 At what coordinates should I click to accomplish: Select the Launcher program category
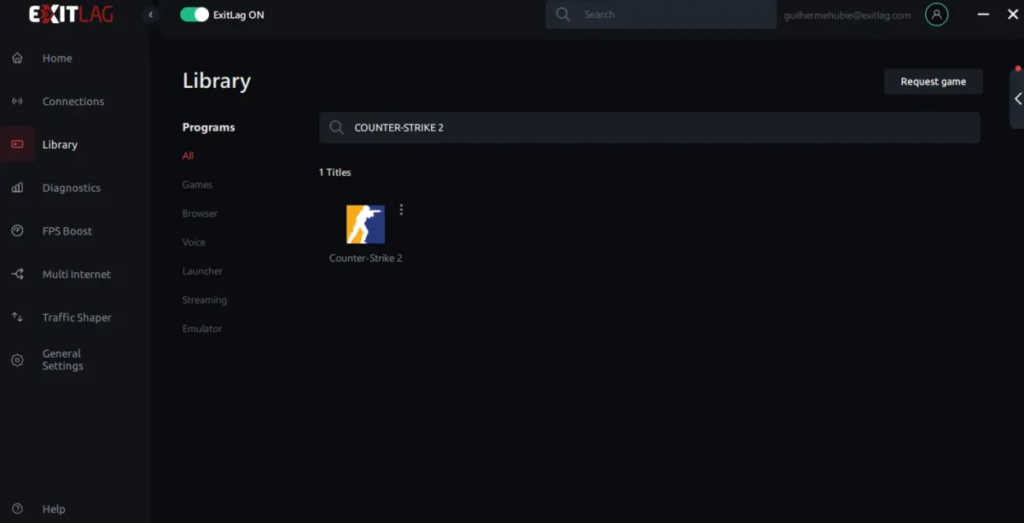202,271
